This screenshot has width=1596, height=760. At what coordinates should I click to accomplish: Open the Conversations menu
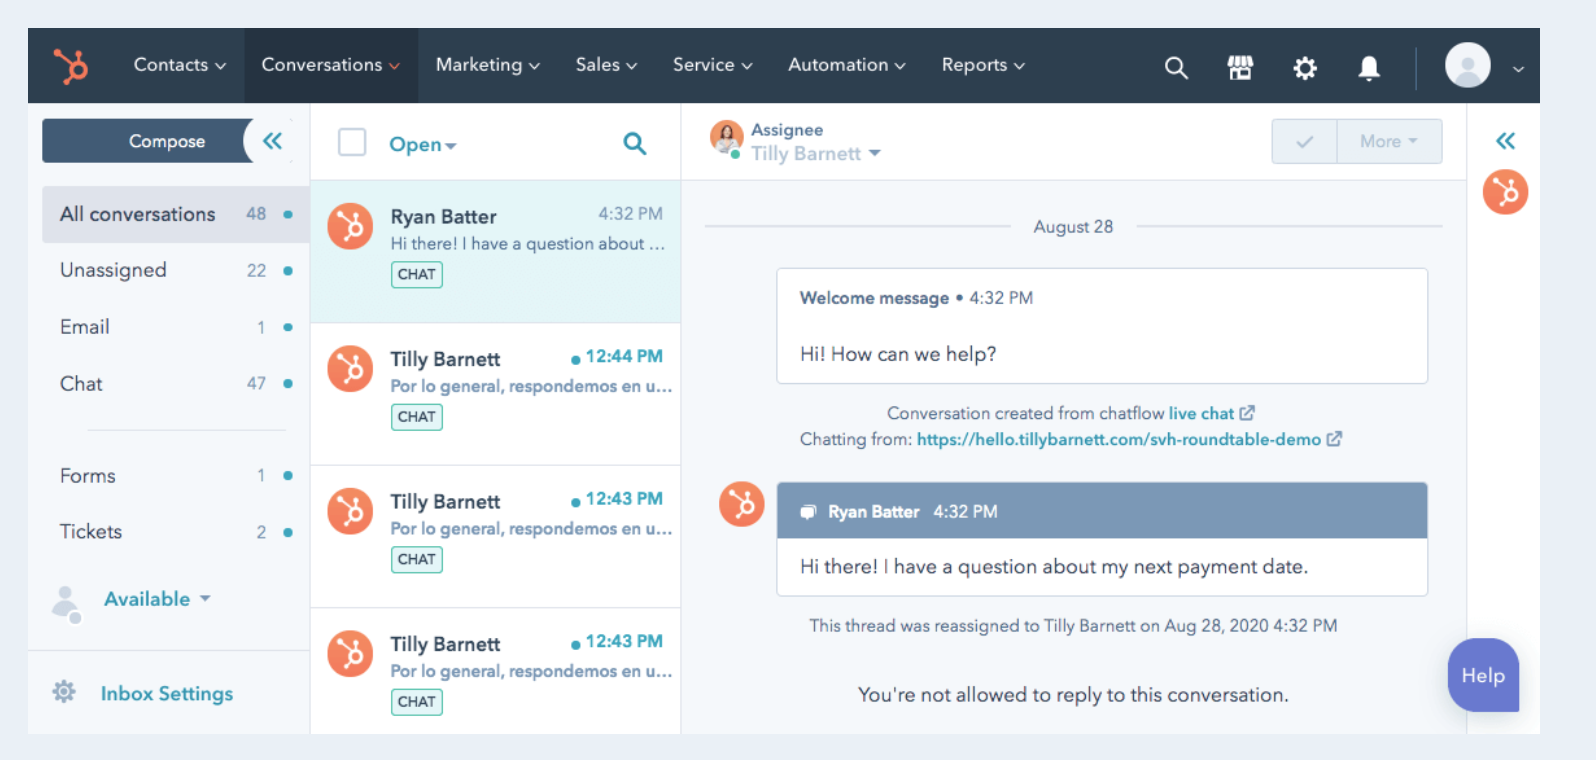[x=330, y=65]
